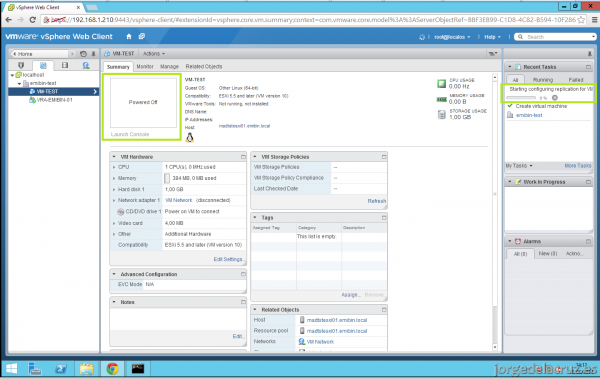Expand Other hardware row
The image size is (600, 379).
114,234
